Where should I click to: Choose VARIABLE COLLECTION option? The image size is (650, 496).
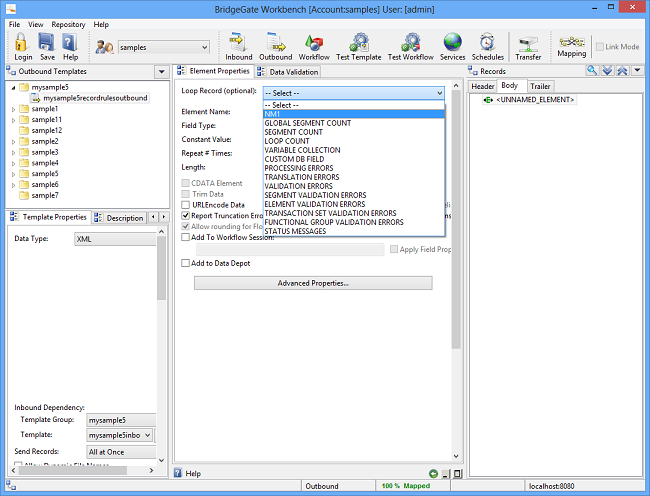pos(354,150)
